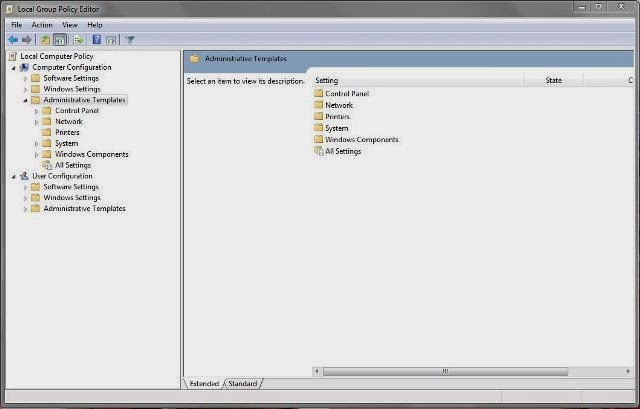This screenshot has height=409, width=640.
Task: Open the View menu
Action: pos(70,25)
